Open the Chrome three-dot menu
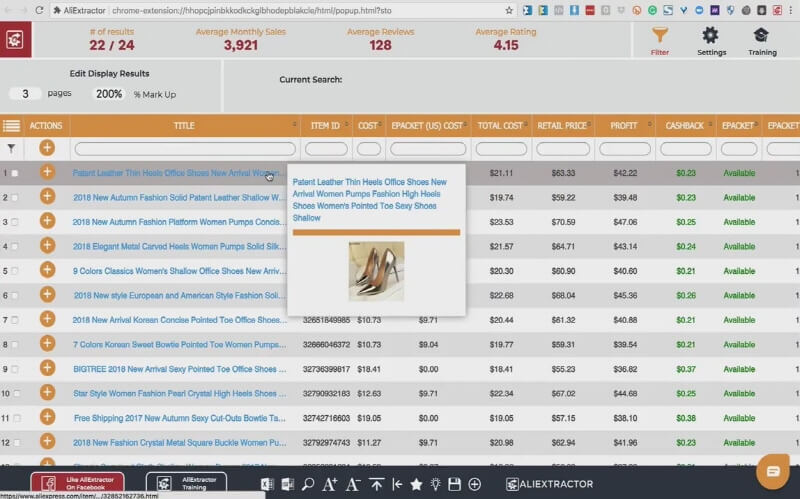This screenshot has width=800, height=499. tap(791, 10)
